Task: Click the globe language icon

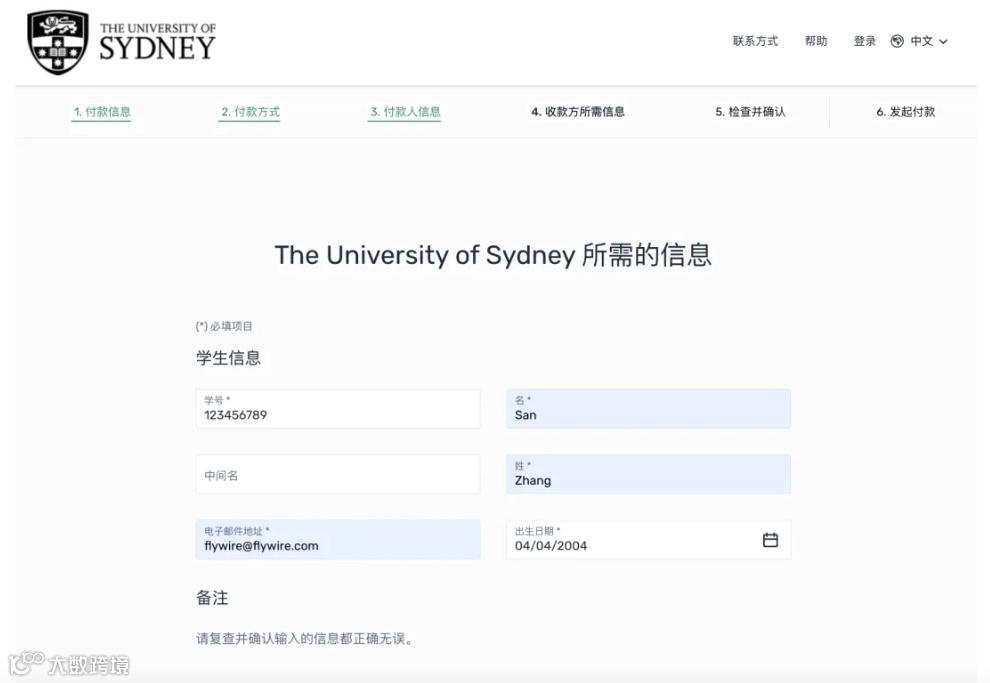Action: [897, 41]
